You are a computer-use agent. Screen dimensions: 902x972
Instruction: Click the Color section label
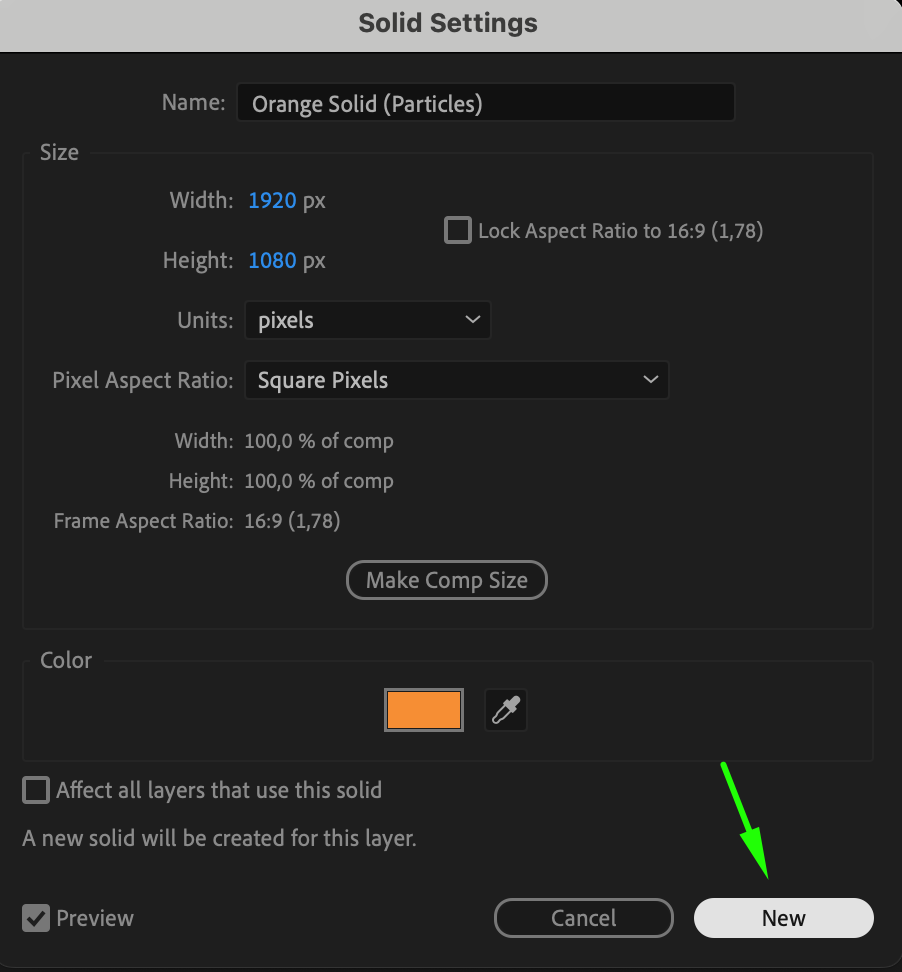point(66,660)
